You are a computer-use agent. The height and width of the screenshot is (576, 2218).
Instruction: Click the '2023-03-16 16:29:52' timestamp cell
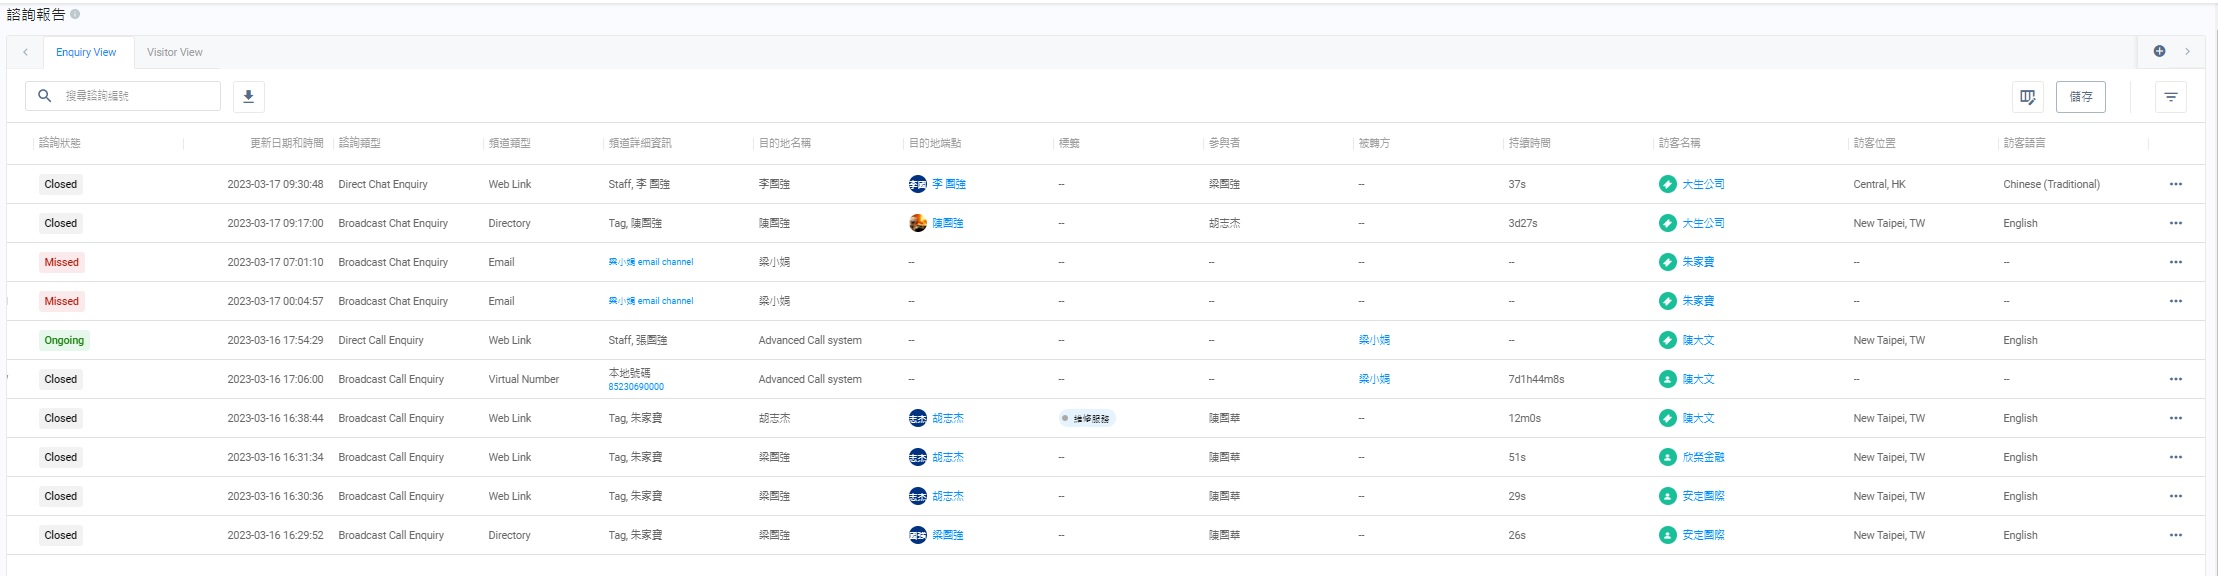(275, 535)
